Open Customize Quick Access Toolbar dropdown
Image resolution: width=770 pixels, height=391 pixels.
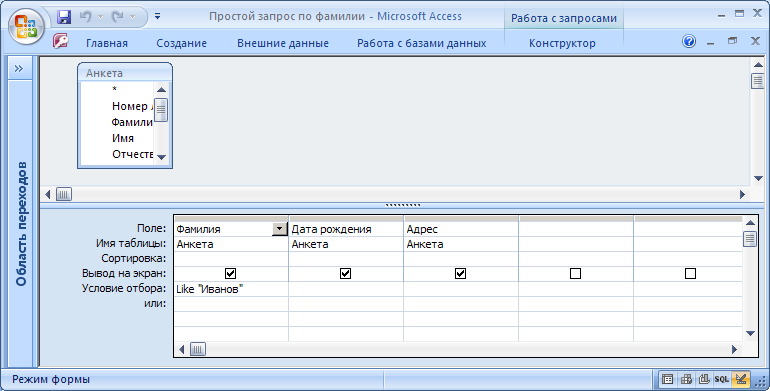157,16
